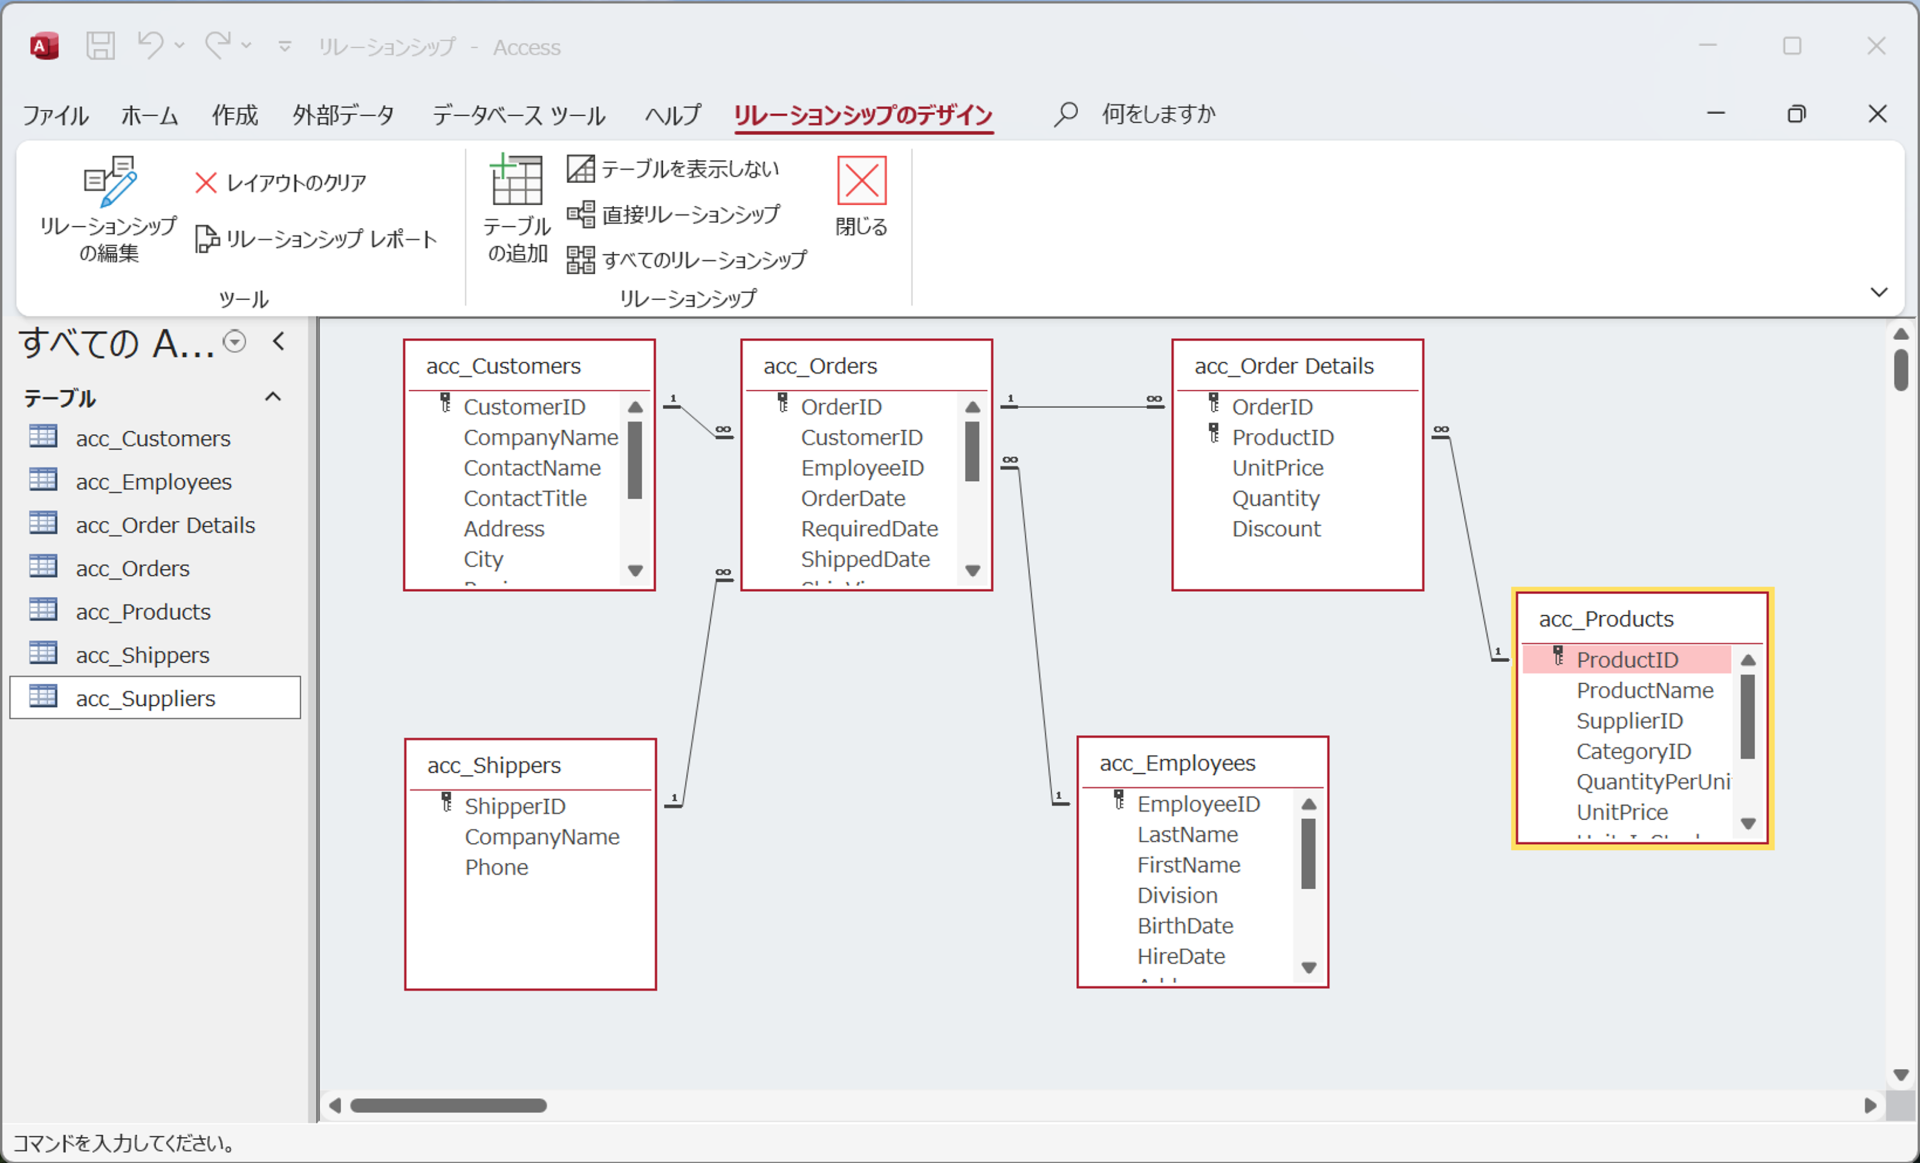Generate the リレーションシップ レポート
This screenshot has height=1163, width=1920.
pos(316,239)
